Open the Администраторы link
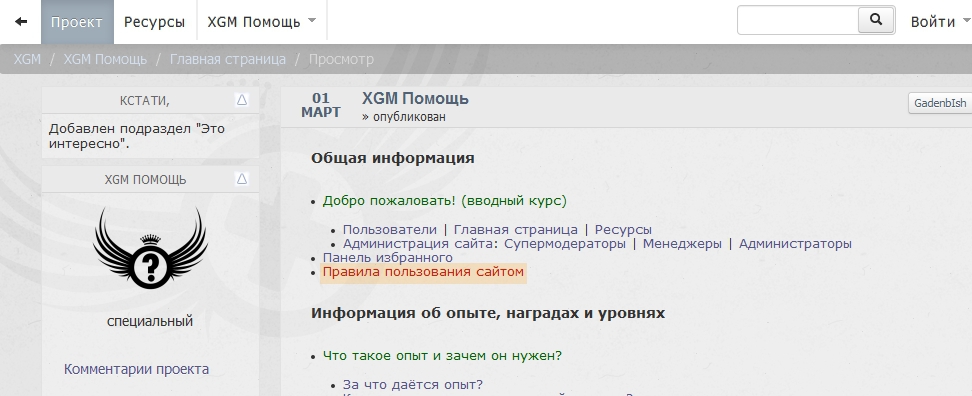 coord(795,244)
